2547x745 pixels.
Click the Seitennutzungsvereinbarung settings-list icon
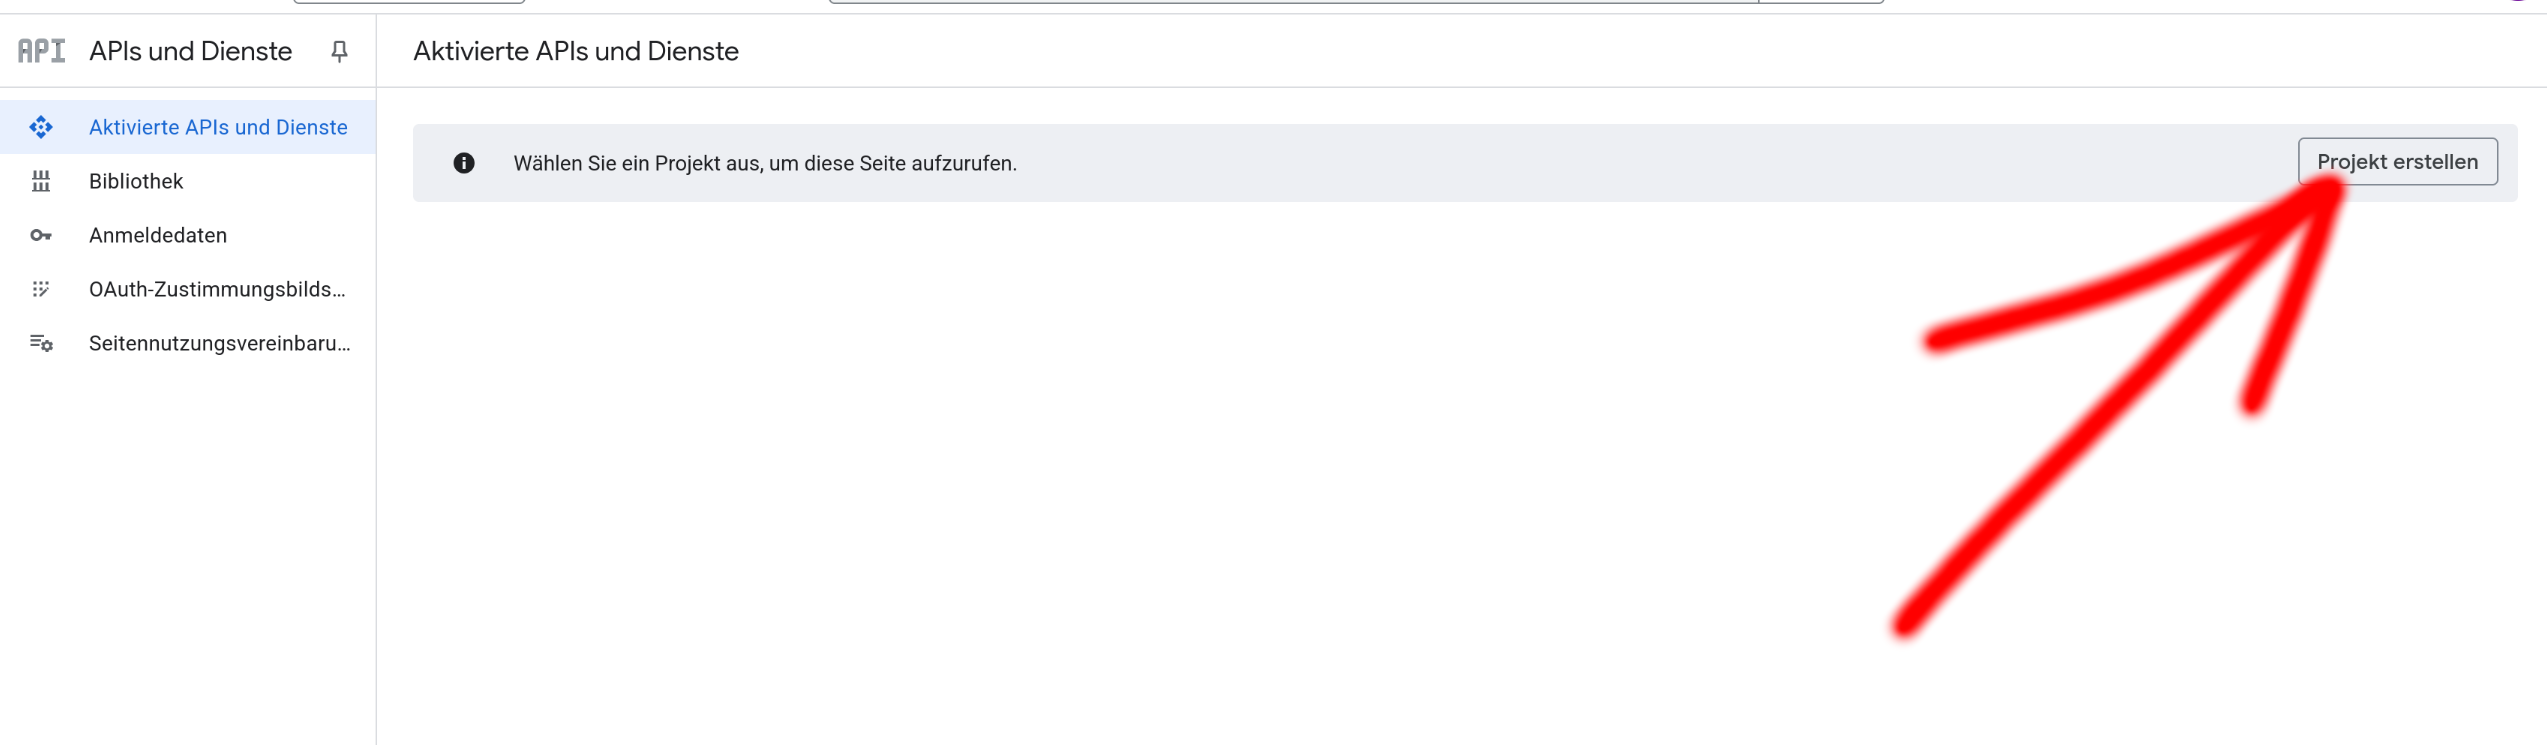point(41,343)
